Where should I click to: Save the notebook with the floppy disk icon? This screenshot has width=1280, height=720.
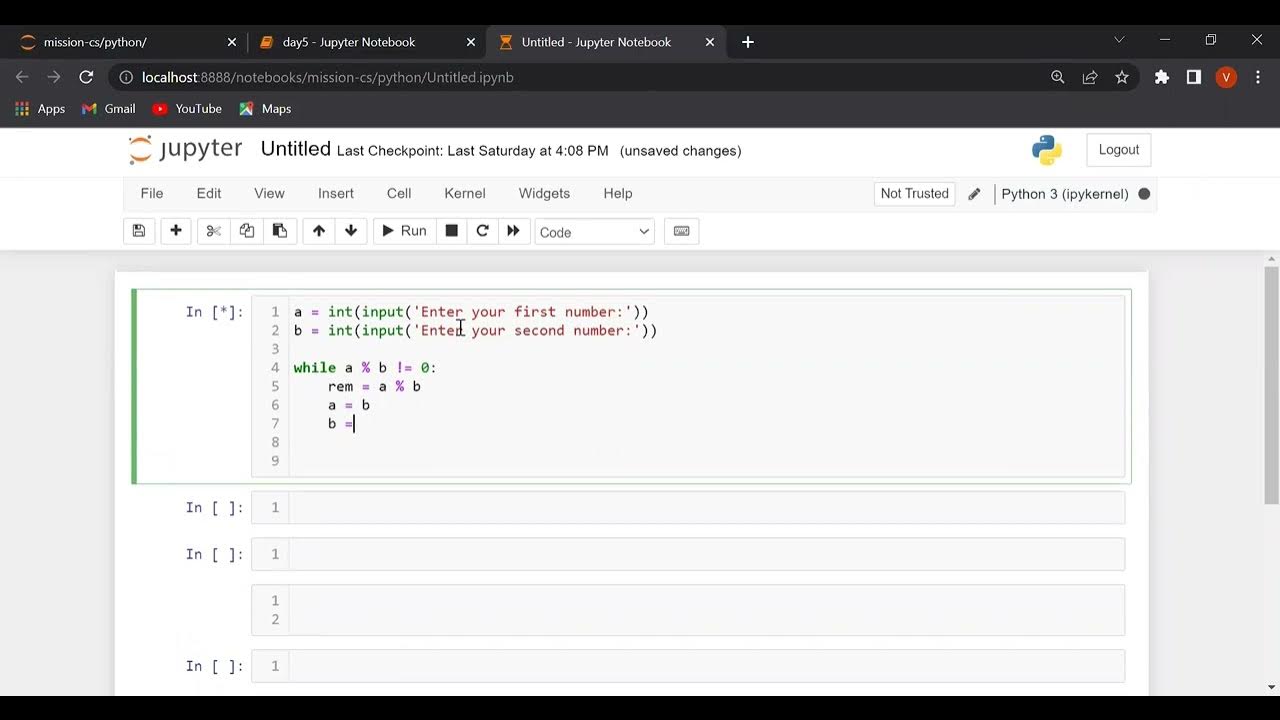(x=139, y=231)
